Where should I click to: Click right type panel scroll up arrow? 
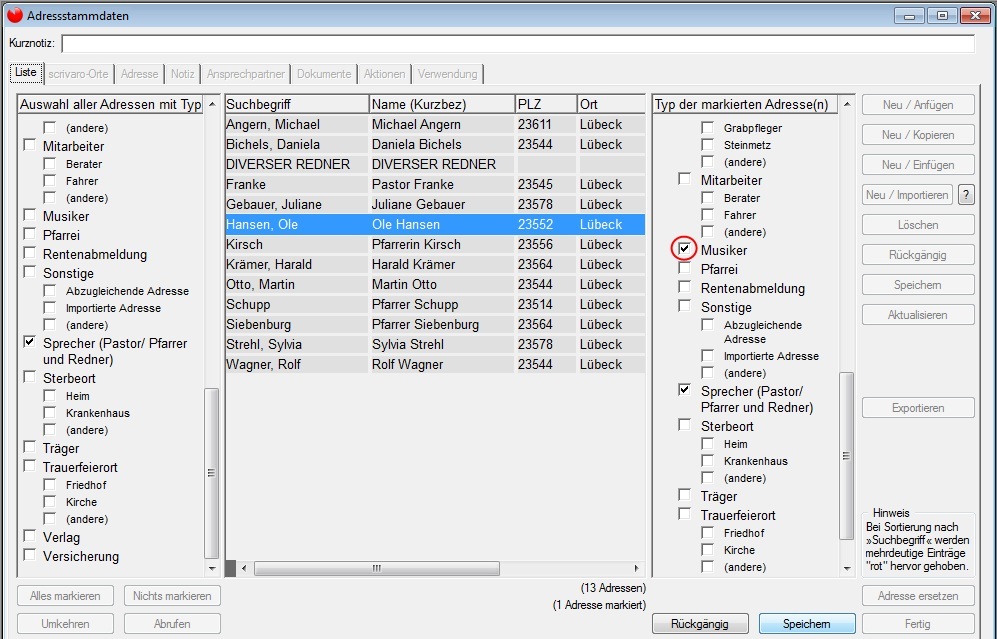tap(846, 104)
